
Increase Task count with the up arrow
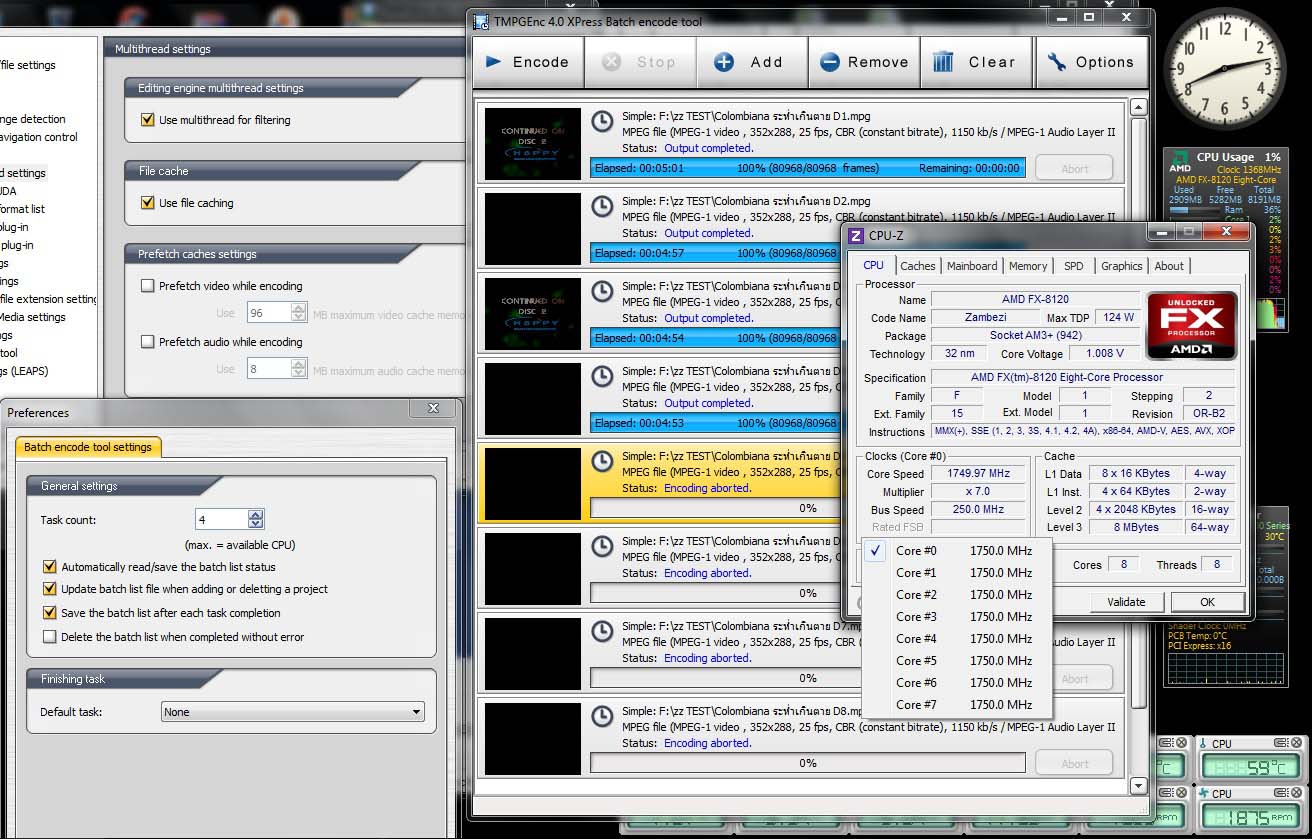pyautogui.click(x=256, y=515)
